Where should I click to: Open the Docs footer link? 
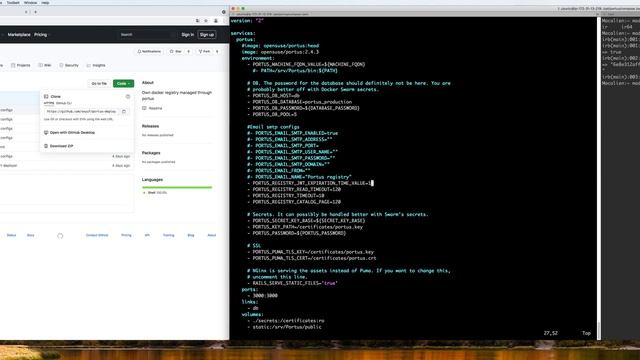31,235
